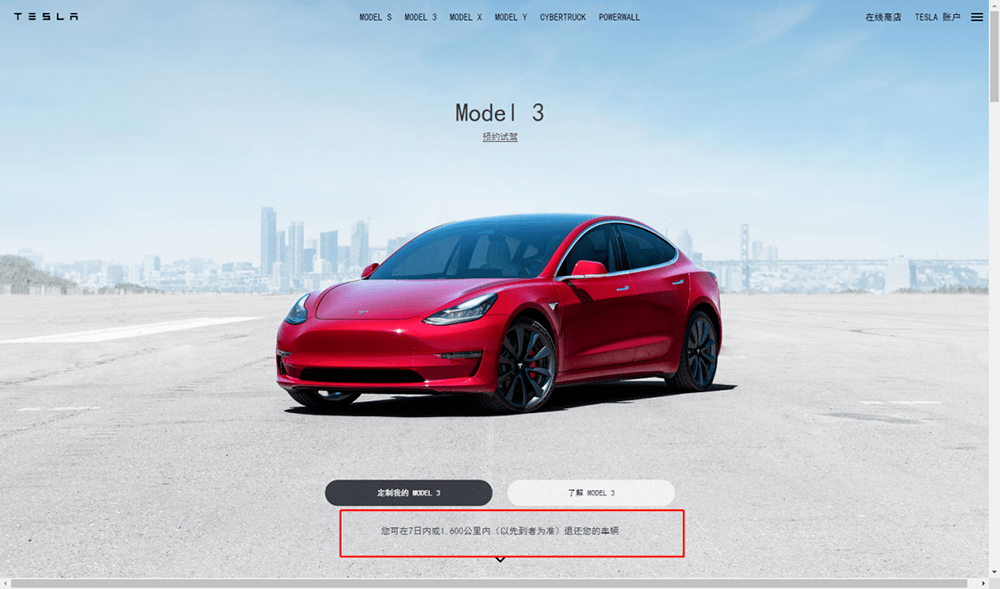This screenshot has height=589, width=1000.
Task: Open the MODEL X page
Action: 466,17
